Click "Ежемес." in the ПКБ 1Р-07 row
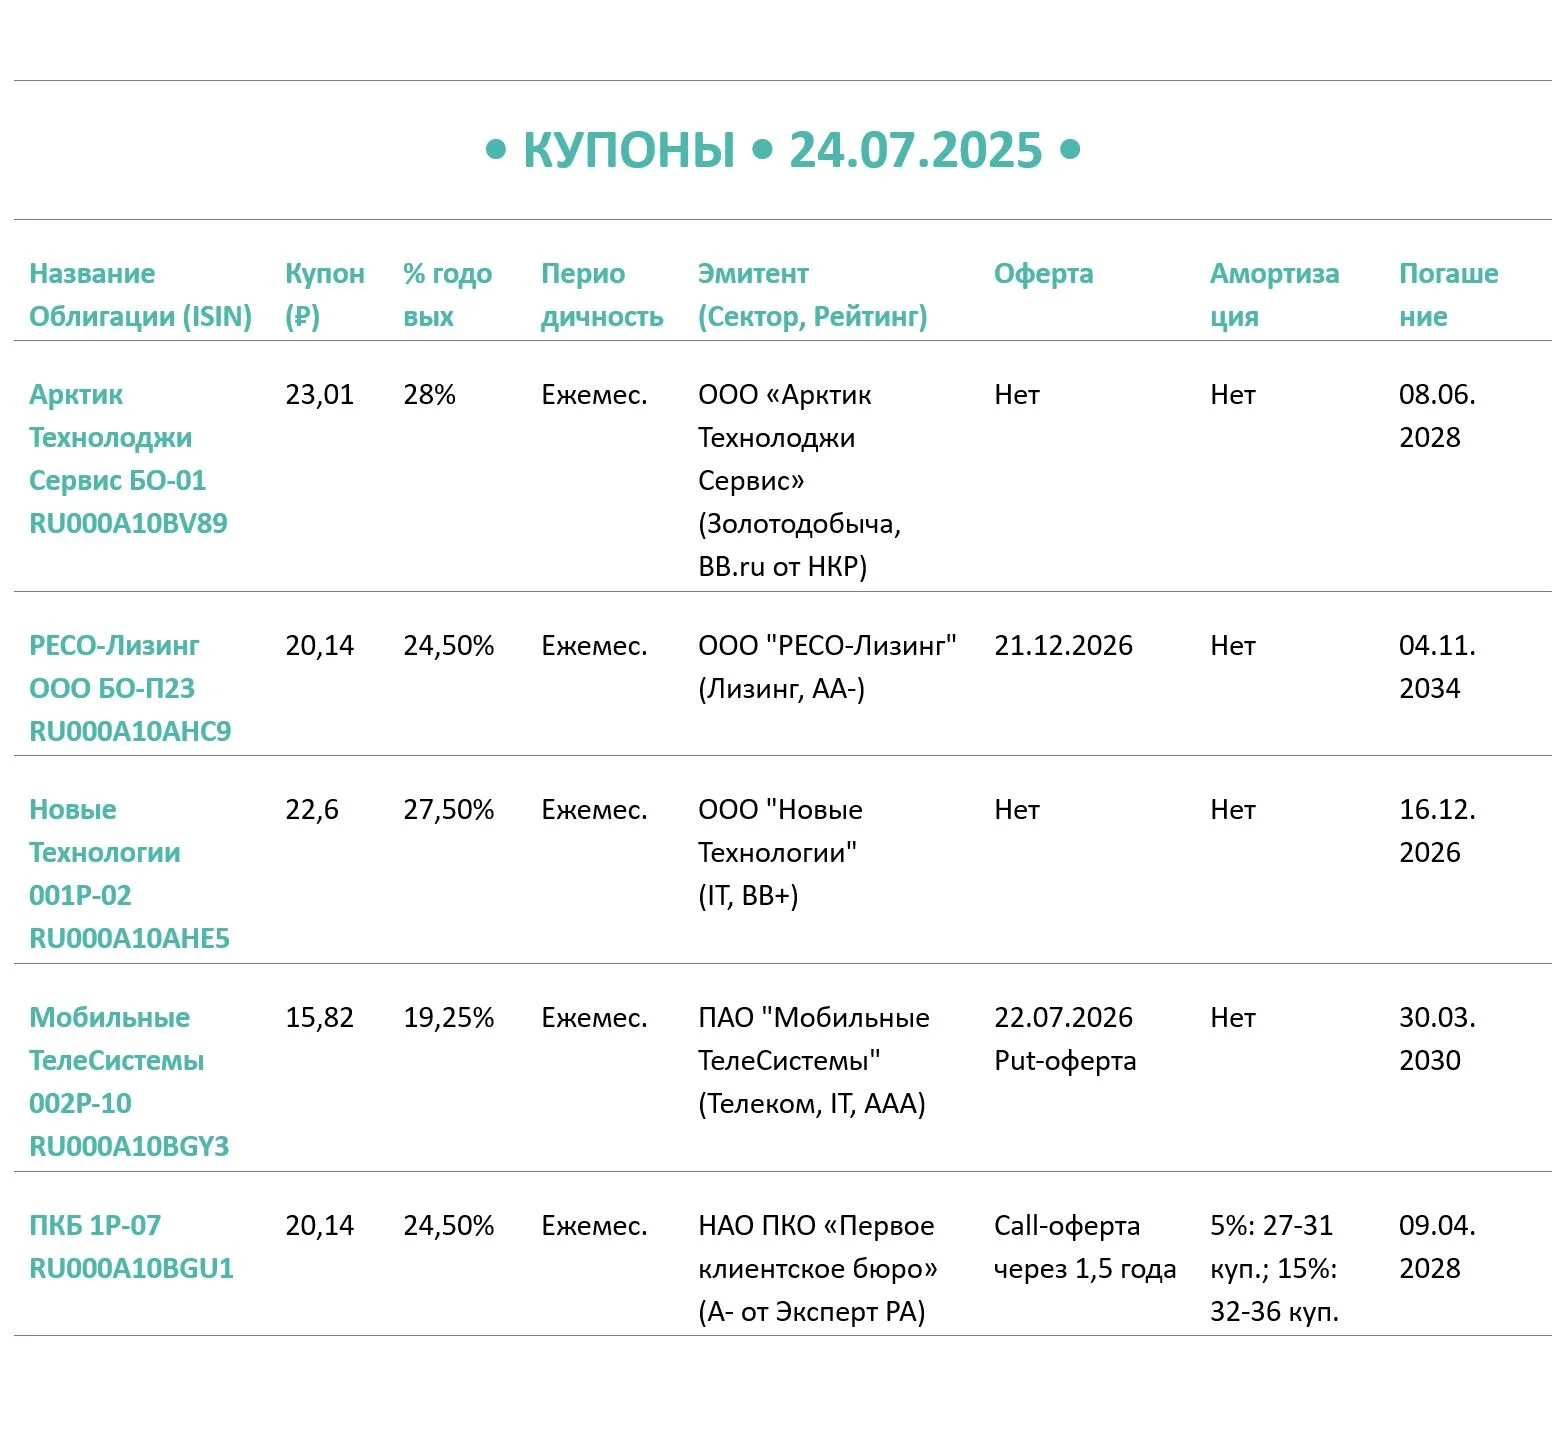This screenshot has width=1566, height=1430. click(x=594, y=1226)
